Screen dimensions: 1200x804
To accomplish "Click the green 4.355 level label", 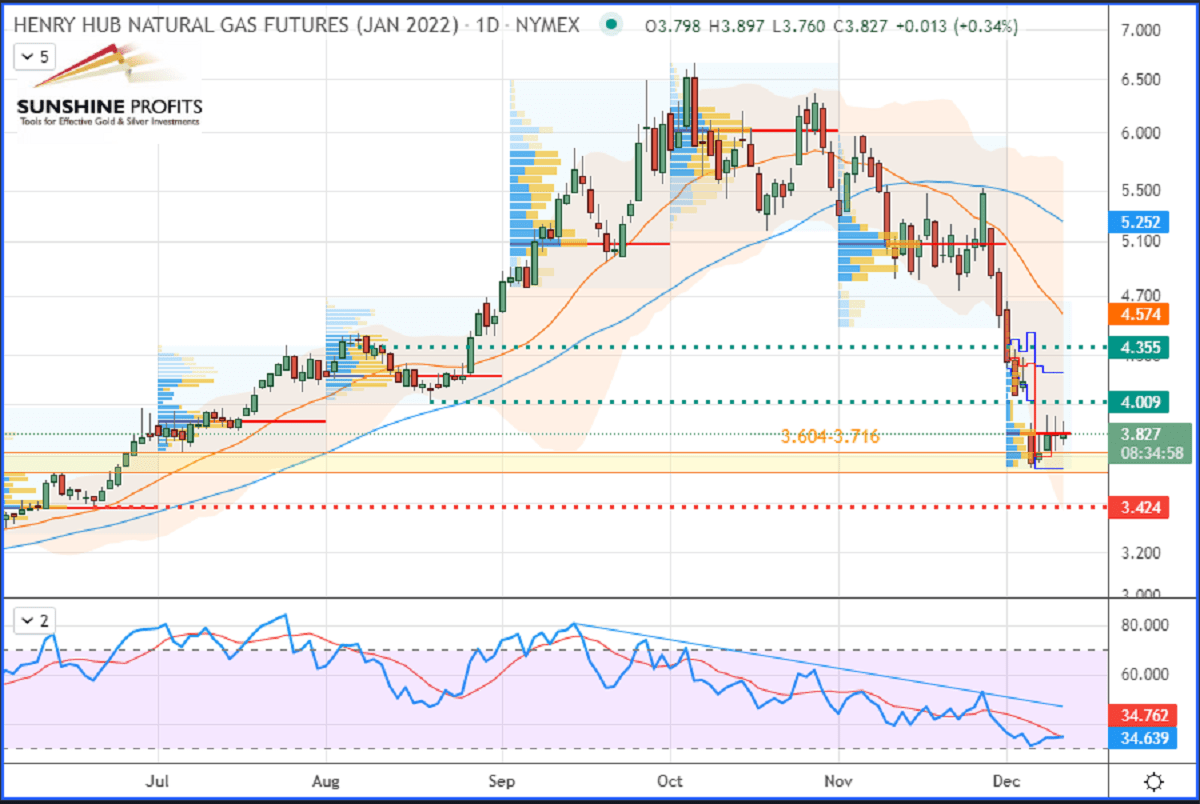I will click(x=1140, y=347).
